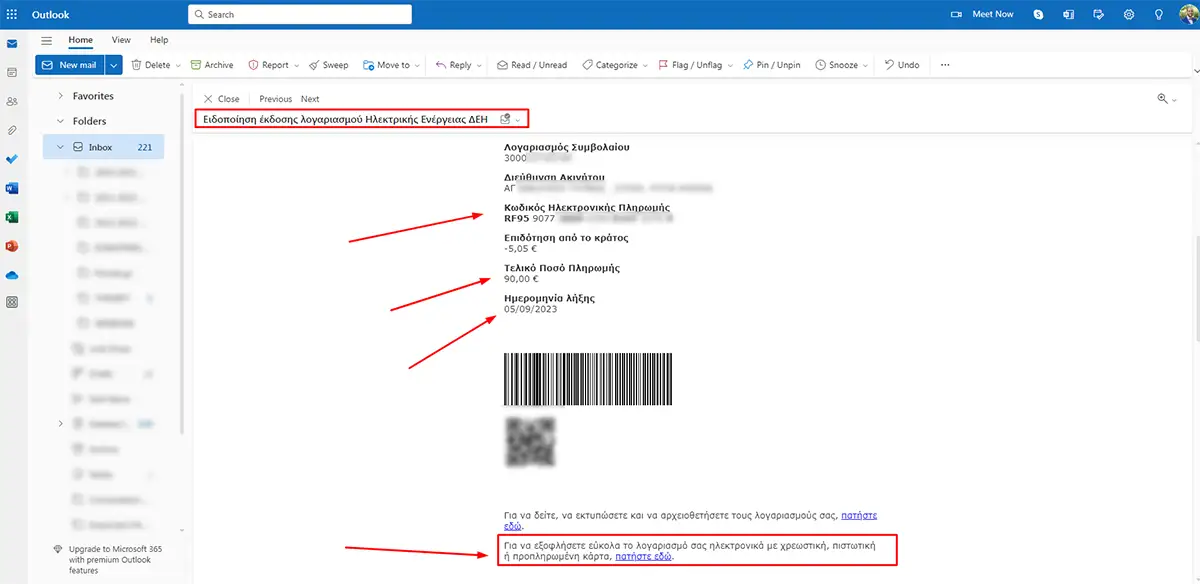This screenshot has height=584, width=1200.
Task: Switch to the Home tab
Action: point(81,40)
